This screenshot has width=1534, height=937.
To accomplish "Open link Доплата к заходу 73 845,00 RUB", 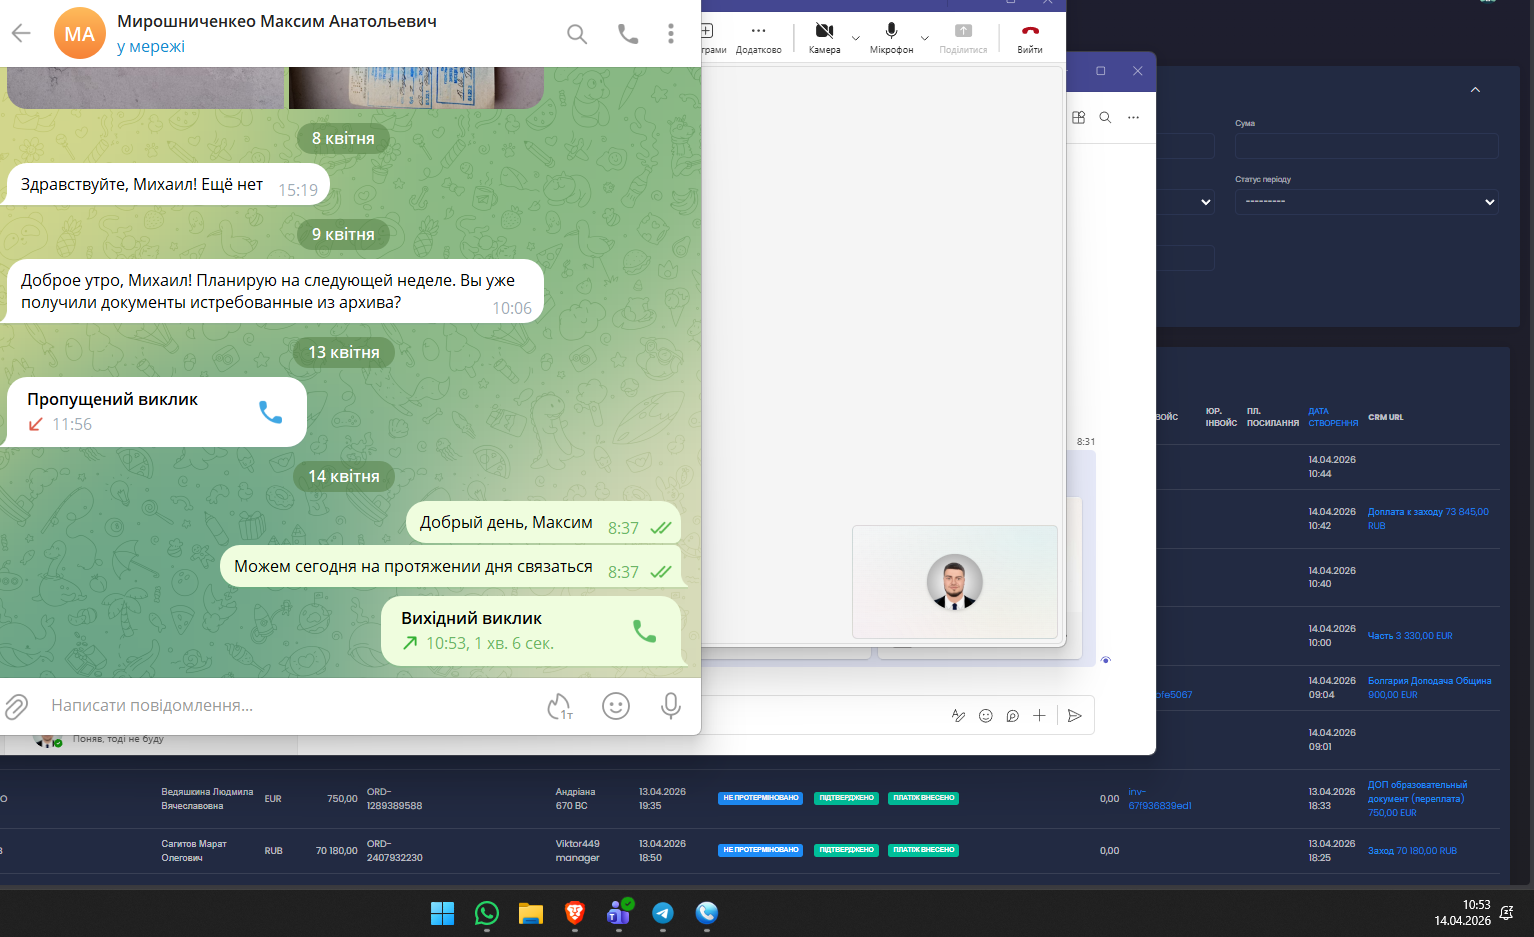I will 1428,518.
